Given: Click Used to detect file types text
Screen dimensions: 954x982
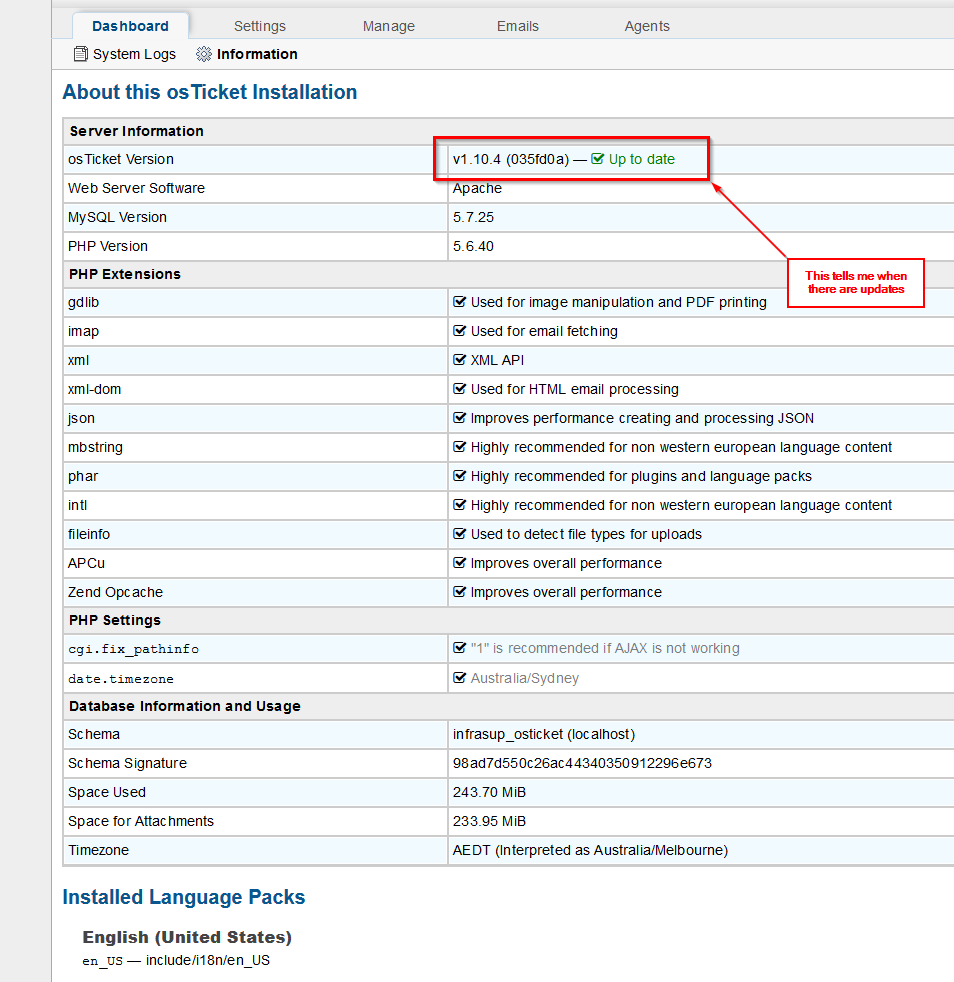Looking at the screenshot, I should click(x=586, y=534).
